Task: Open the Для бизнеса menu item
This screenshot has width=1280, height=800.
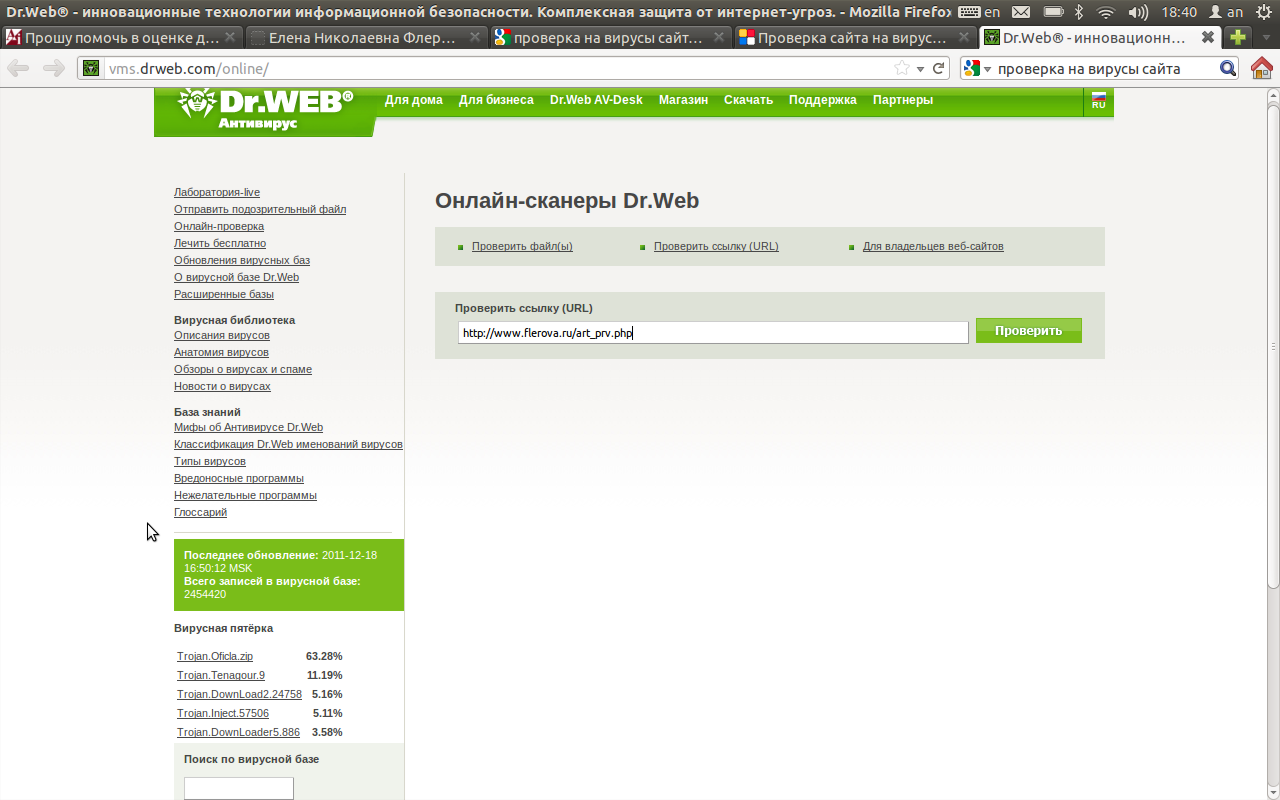Action: click(x=496, y=100)
